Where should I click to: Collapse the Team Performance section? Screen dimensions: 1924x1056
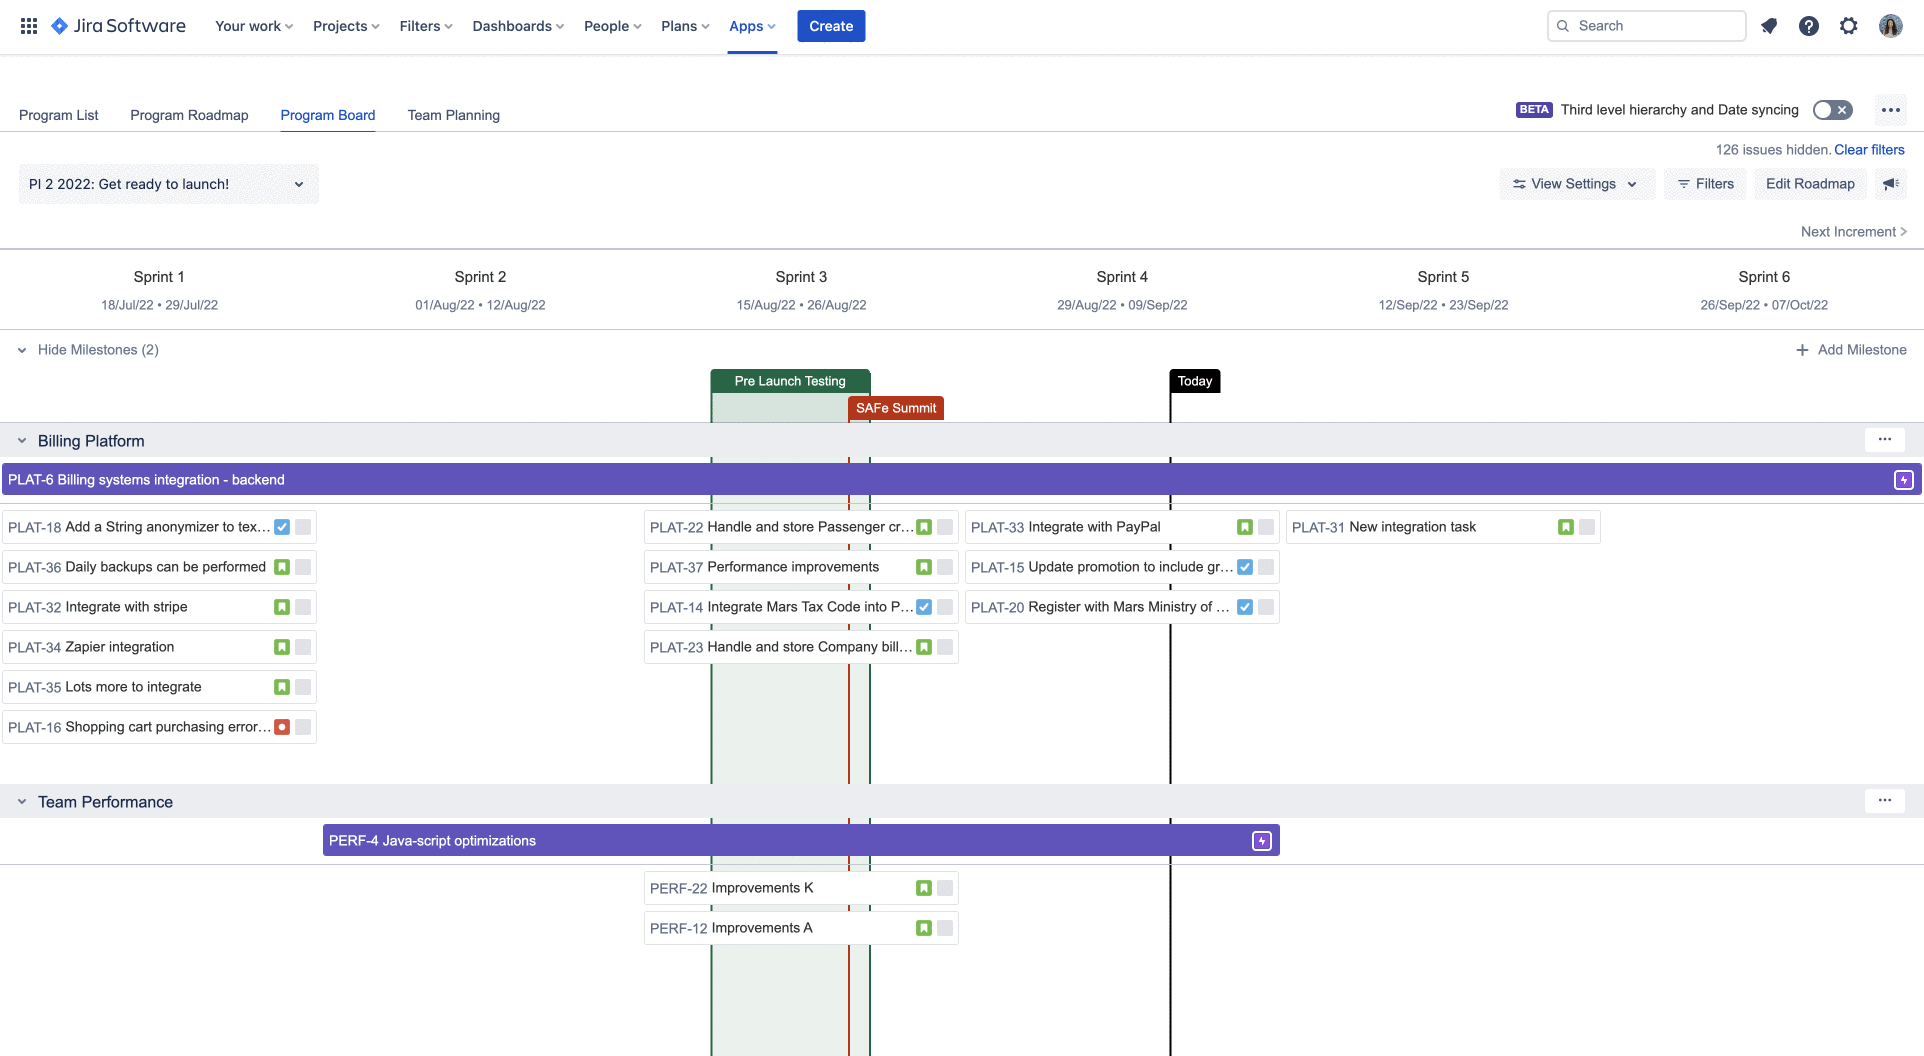pyautogui.click(x=22, y=802)
